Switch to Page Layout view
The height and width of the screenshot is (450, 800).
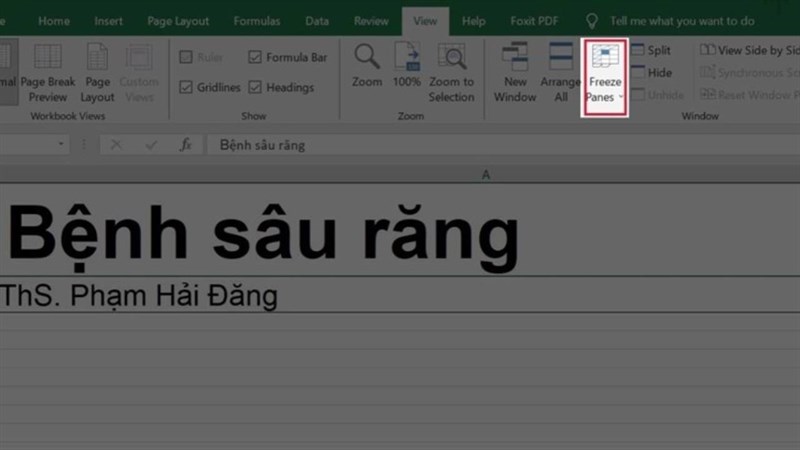click(x=97, y=72)
